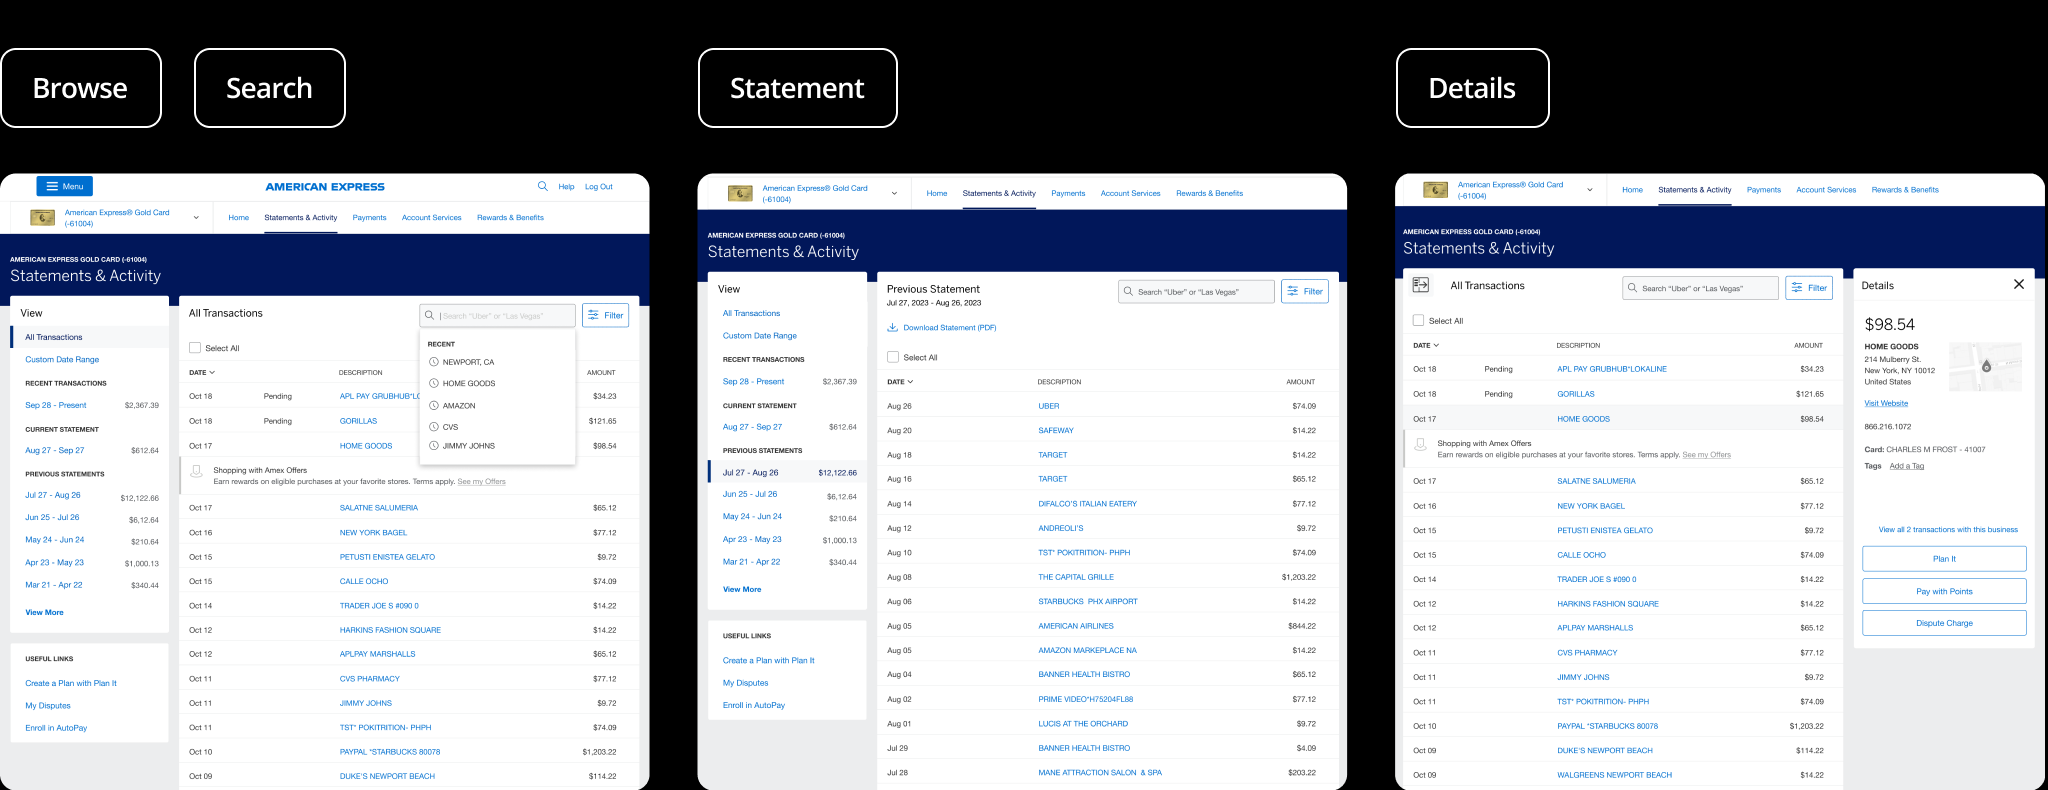Open the GORILLAS transaction in Browse screen

pyautogui.click(x=358, y=421)
